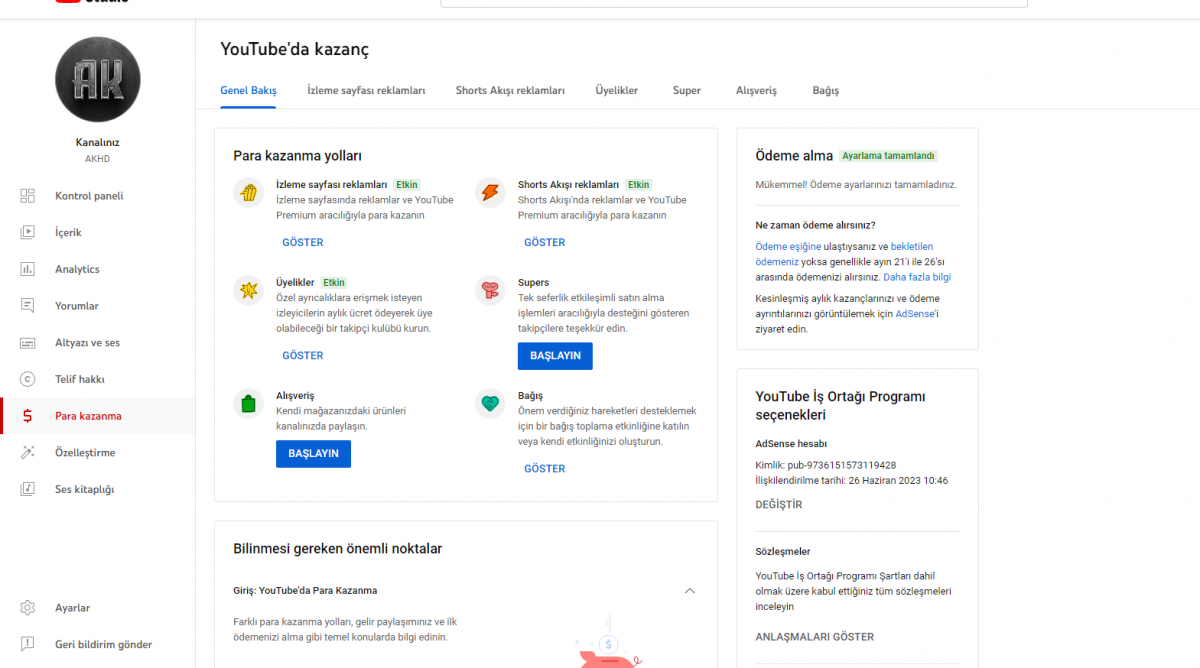Click the İçerik video icon in sidebar
This screenshot has height=668, width=1200.
click(x=28, y=233)
